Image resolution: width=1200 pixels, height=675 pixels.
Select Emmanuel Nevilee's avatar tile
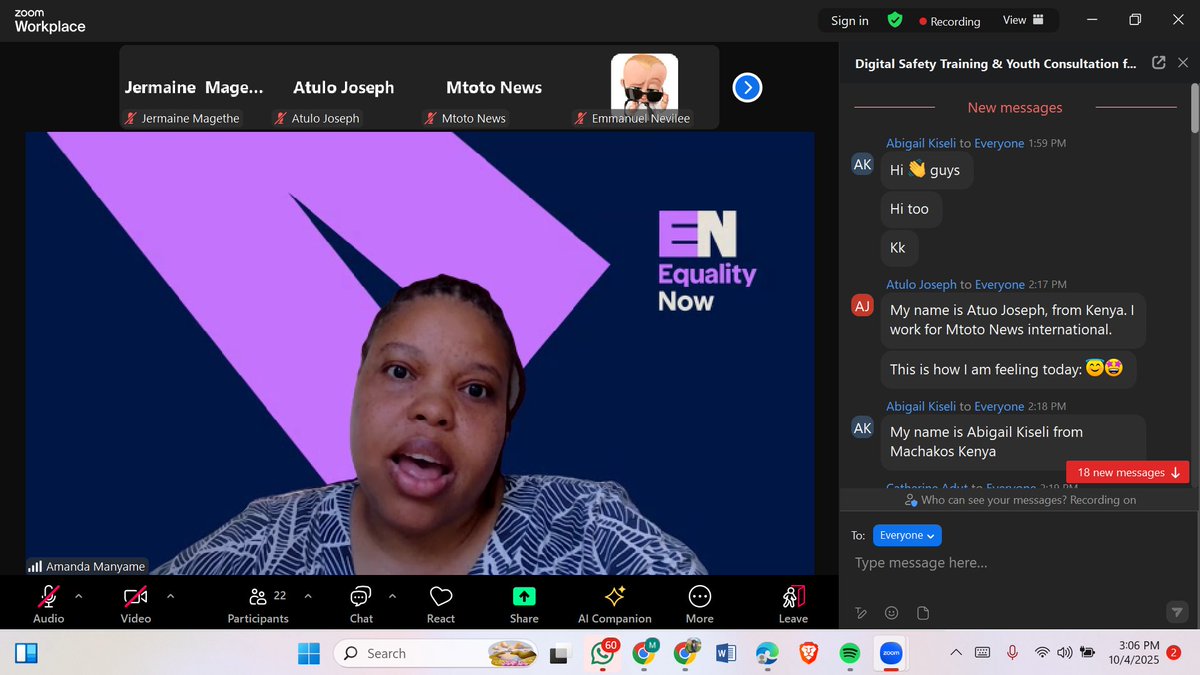[644, 88]
